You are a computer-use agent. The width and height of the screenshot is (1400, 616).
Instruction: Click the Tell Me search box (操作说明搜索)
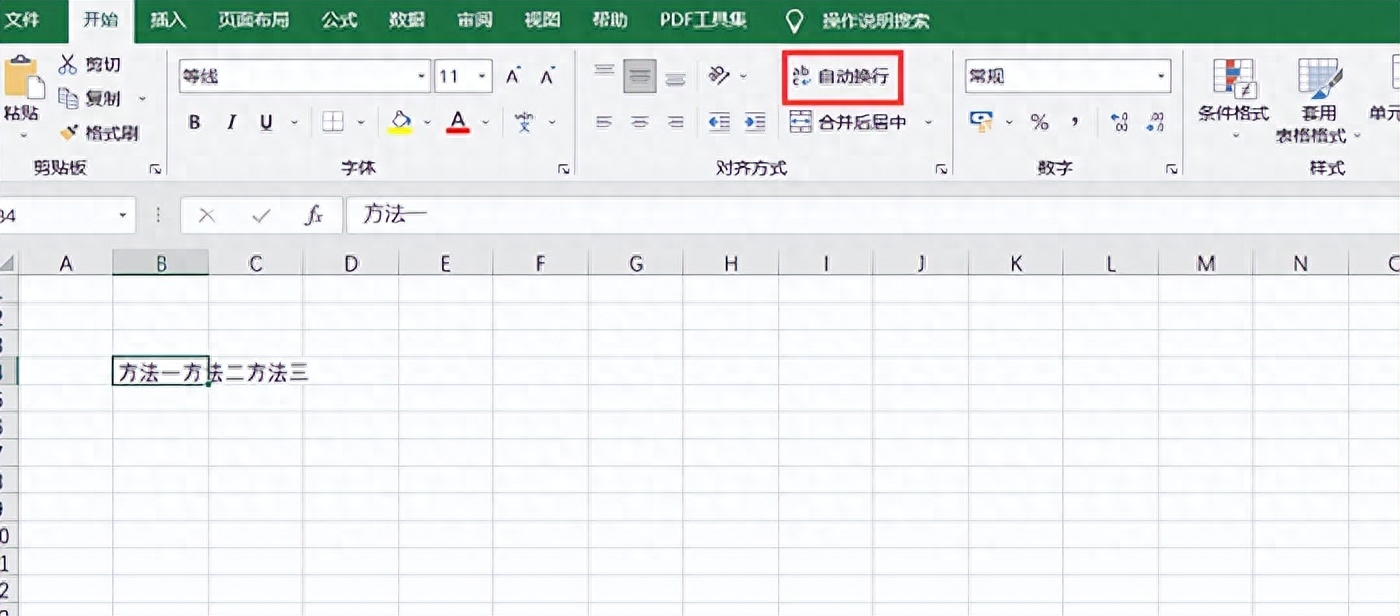875,20
